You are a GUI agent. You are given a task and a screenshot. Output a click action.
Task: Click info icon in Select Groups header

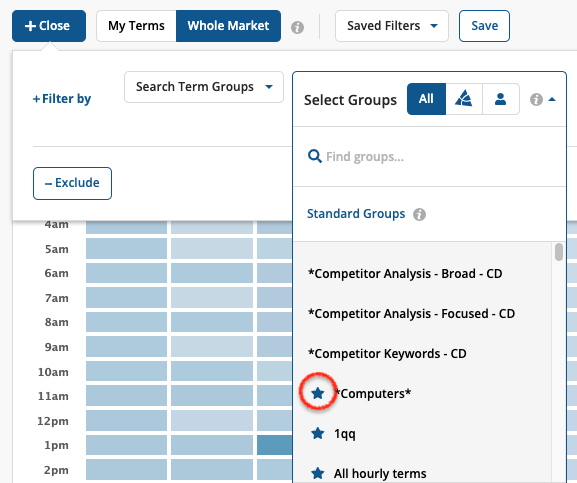(536, 99)
